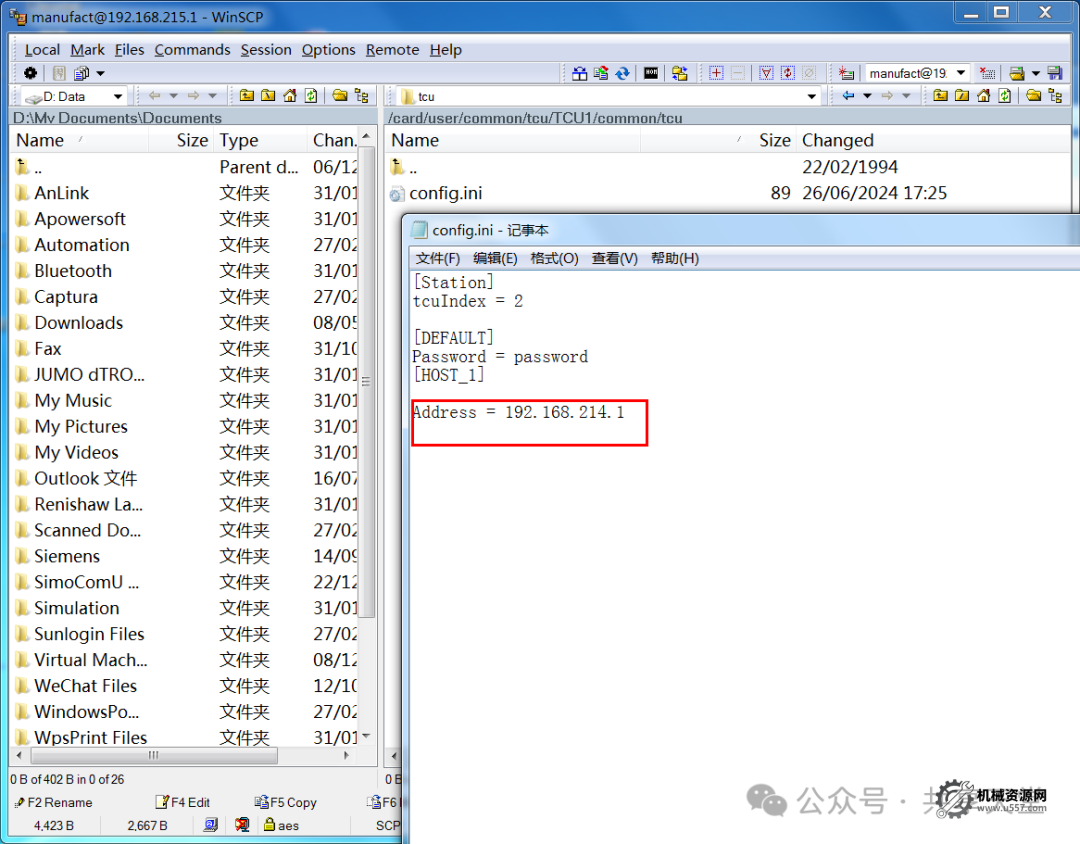Open the Console terminal icon
The image size is (1080, 844).
click(x=651, y=73)
